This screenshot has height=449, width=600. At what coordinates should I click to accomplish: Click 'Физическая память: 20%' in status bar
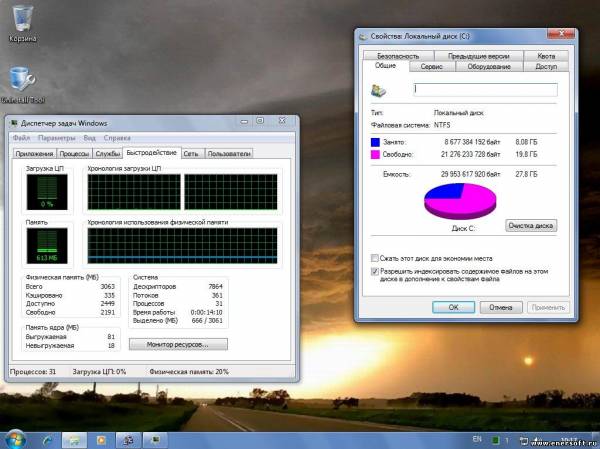click(189, 372)
